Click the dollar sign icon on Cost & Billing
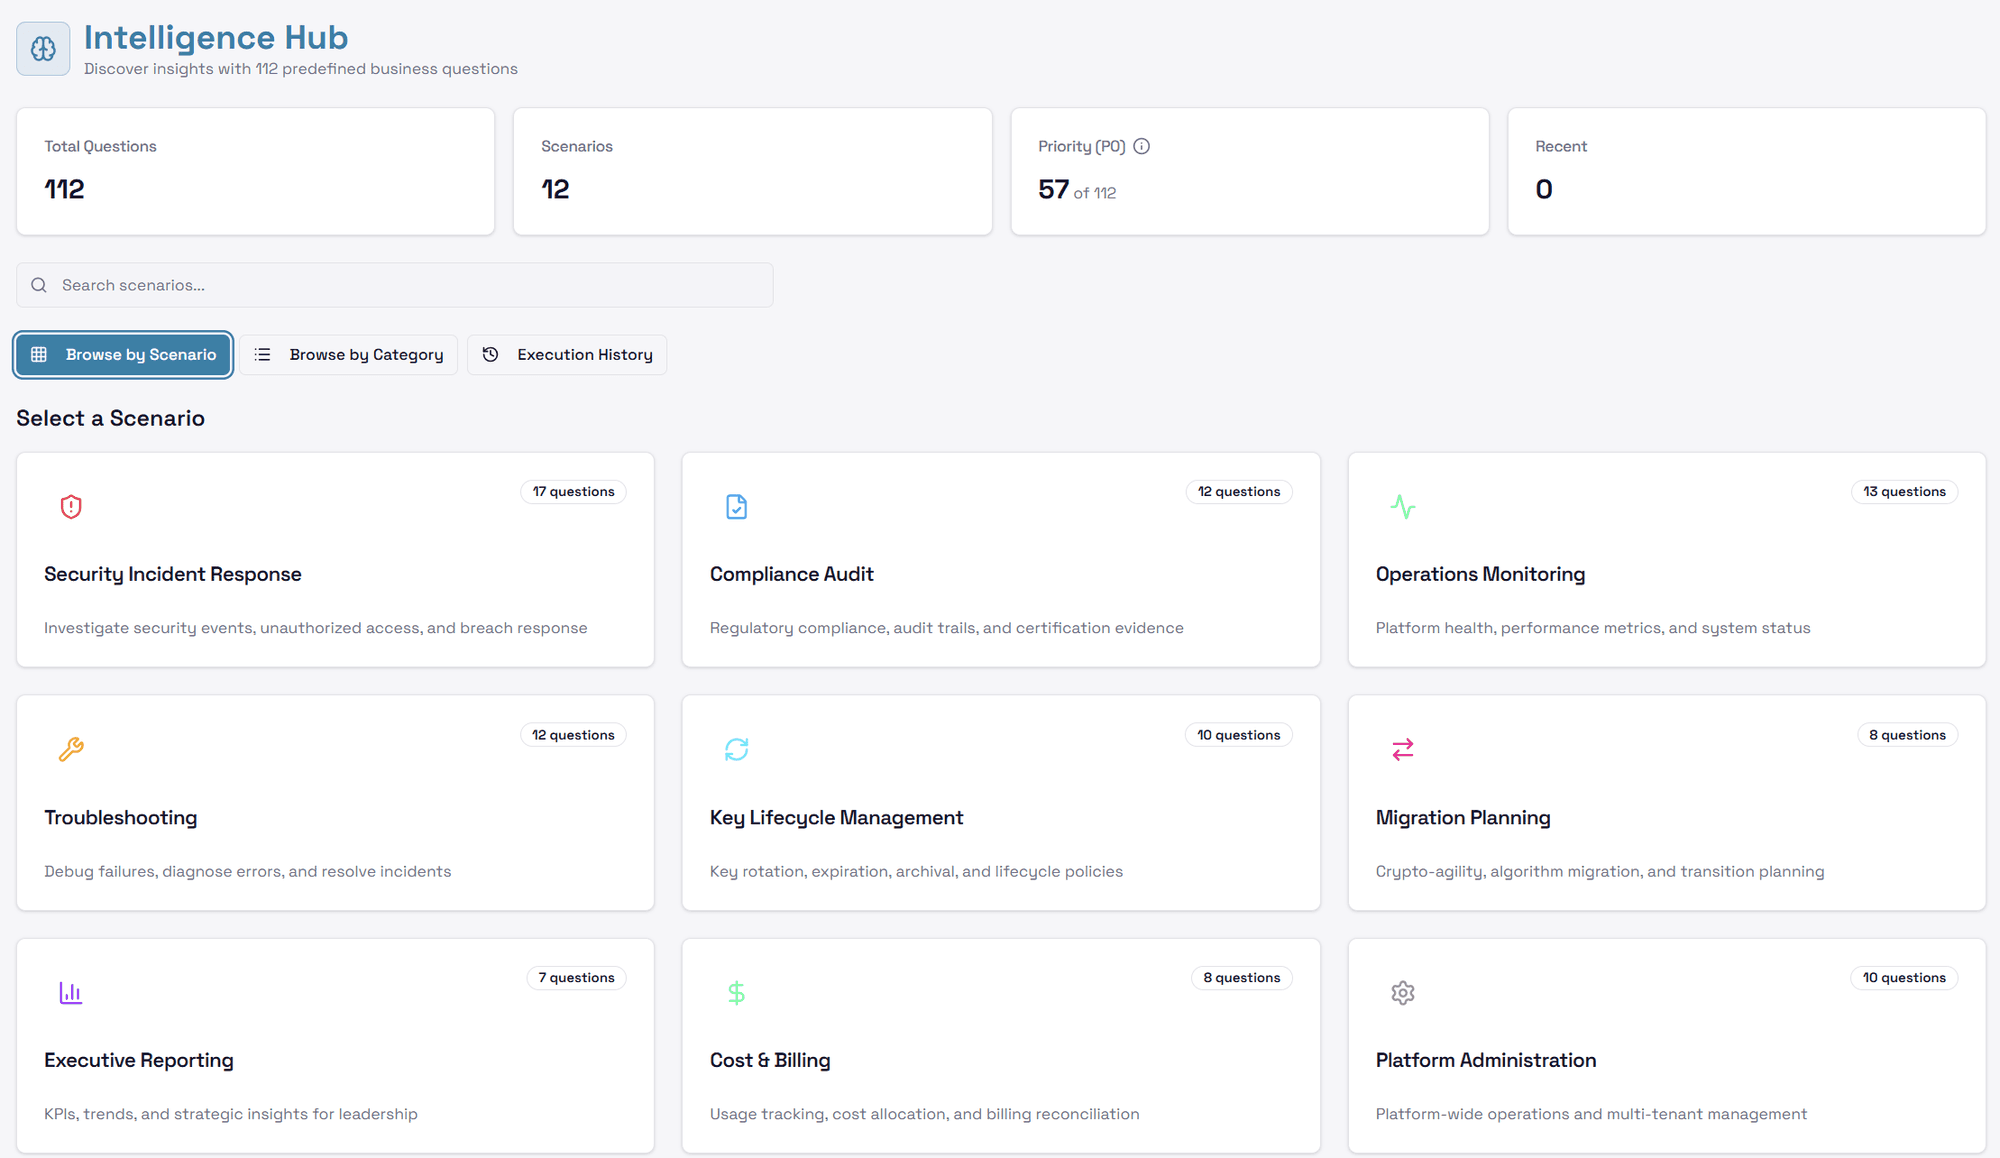This screenshot has height=1158, width=2000. pos(736,993)
